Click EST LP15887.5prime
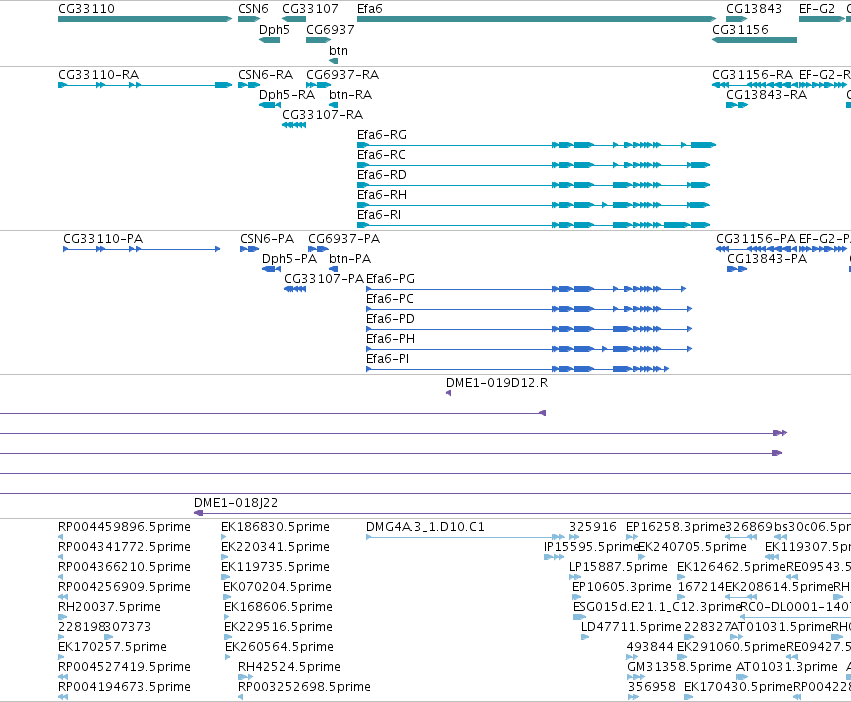This screenshot has height=702, width=851. (x=618, y=567)
